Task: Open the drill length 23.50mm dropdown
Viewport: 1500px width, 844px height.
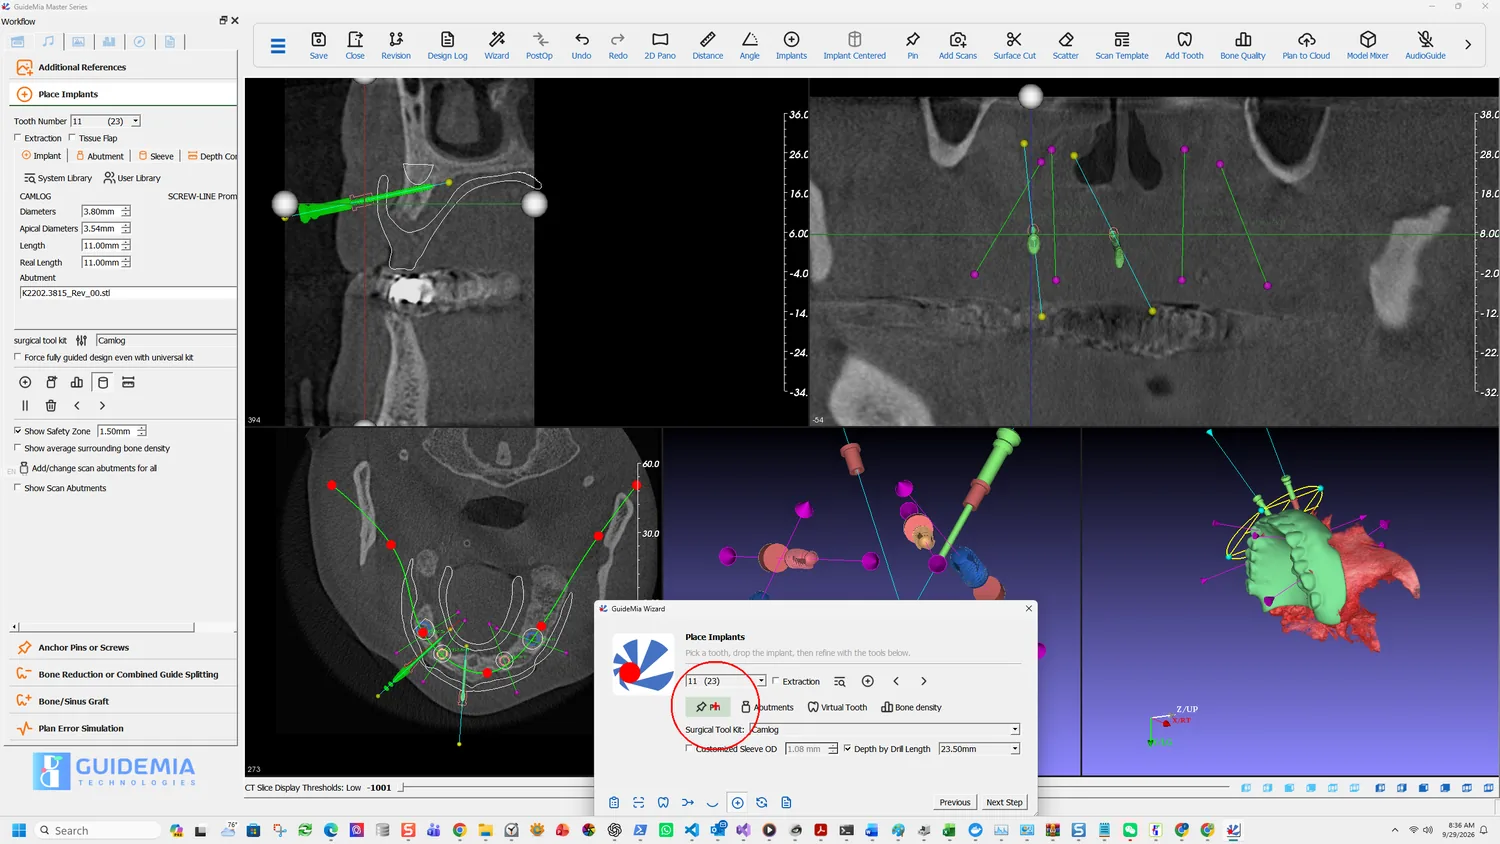Action: tap(1015, 748)
